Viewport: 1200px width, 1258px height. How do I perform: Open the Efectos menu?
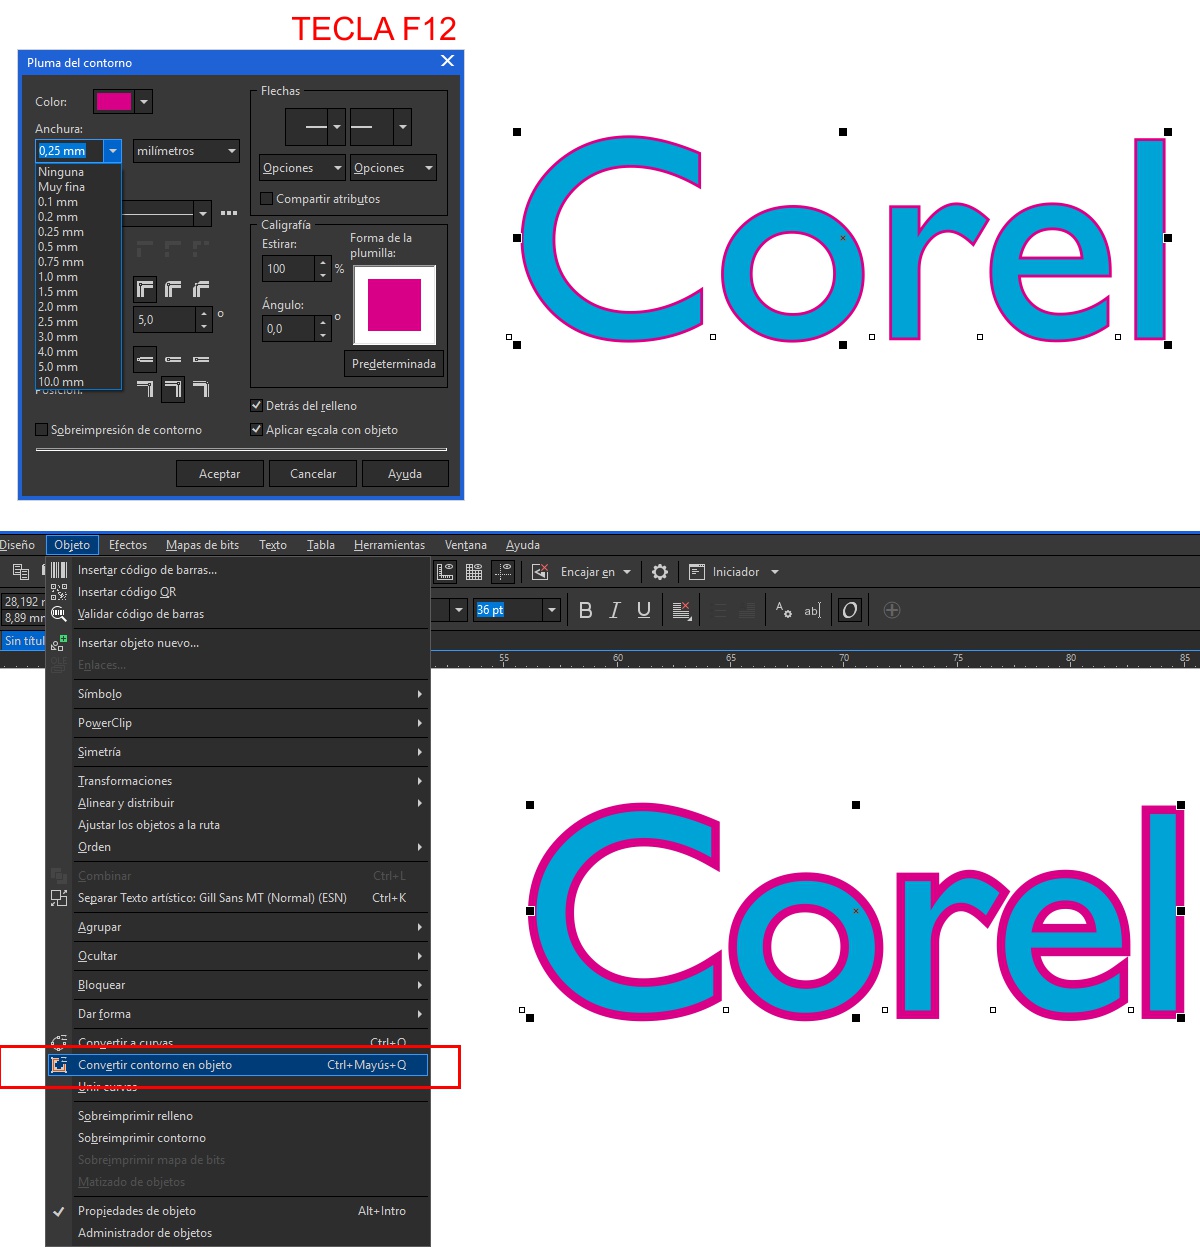click(x=128, y=545)
